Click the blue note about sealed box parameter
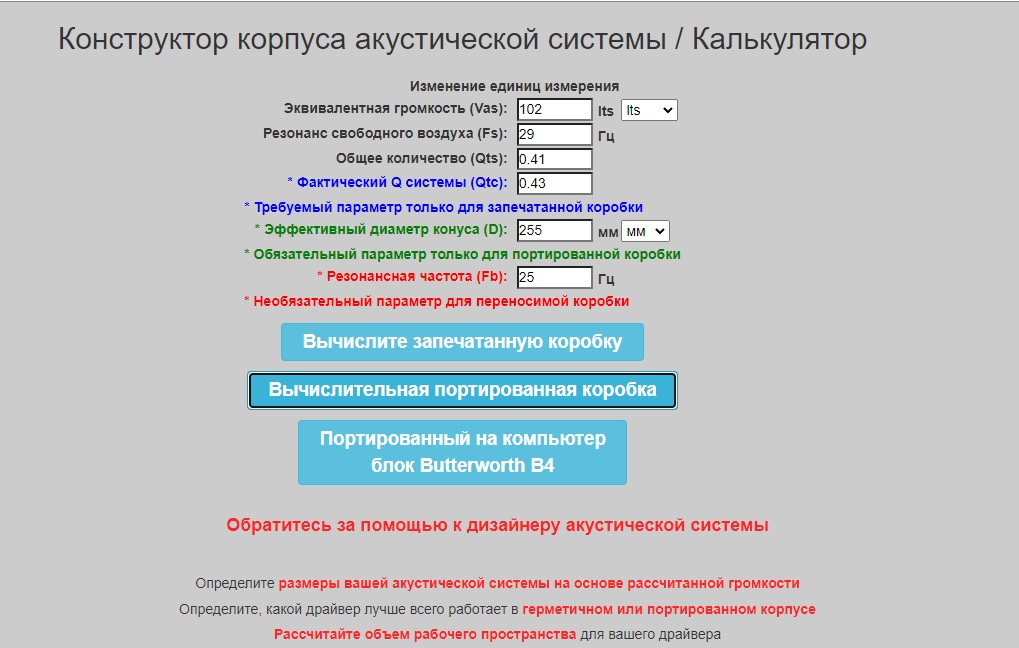The height and width of the screenshot is (648, 1019). coord(443,207)
